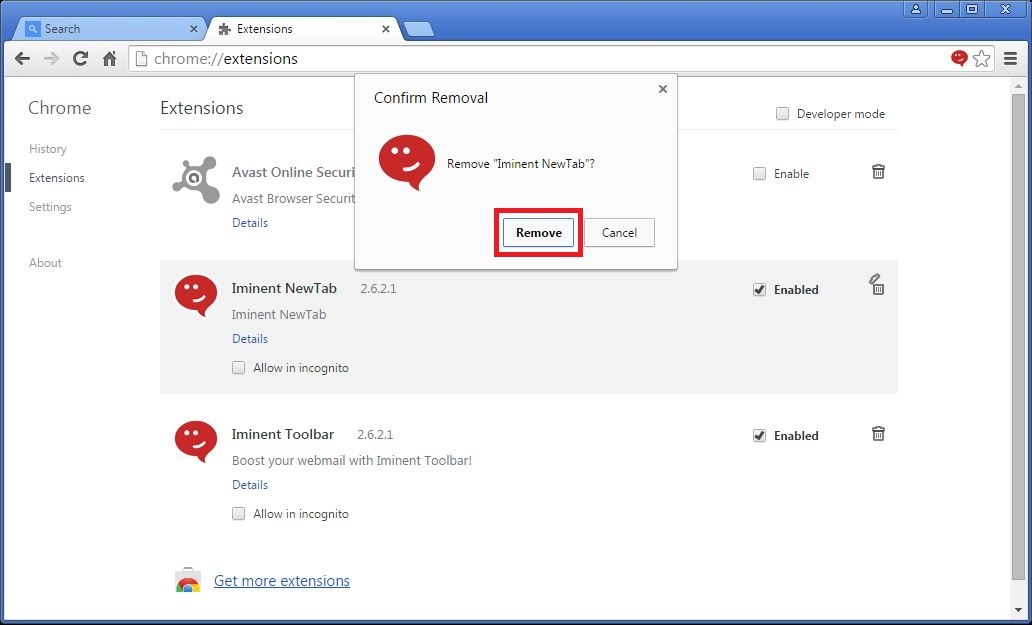Open Details link for Iminent Toolbar
The width and height of the screenshot is (1032, 625).
point(250,484)
